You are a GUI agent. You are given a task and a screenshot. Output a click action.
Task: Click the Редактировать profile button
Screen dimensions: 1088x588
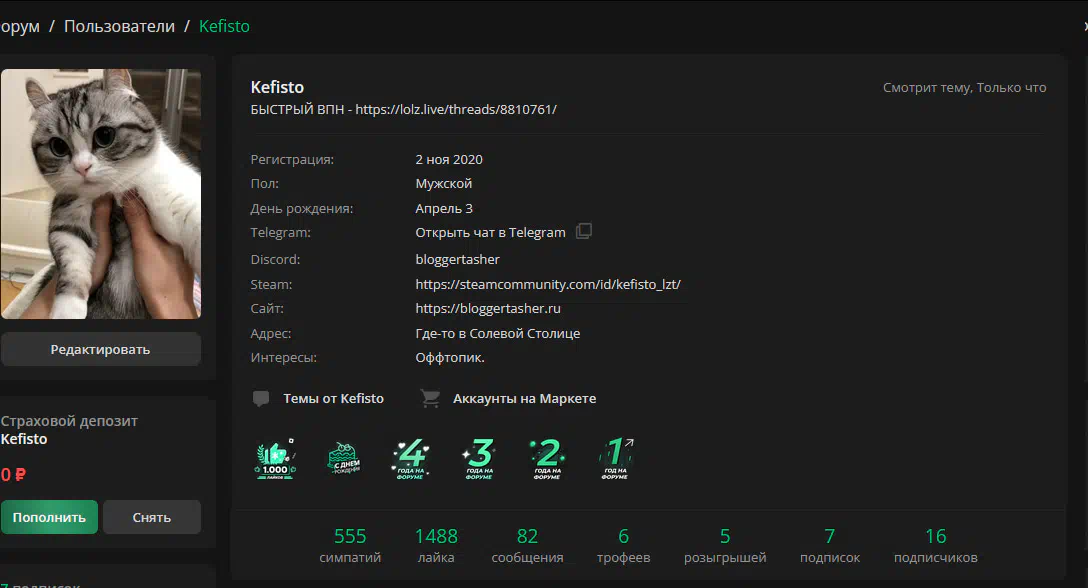(101, 349)
